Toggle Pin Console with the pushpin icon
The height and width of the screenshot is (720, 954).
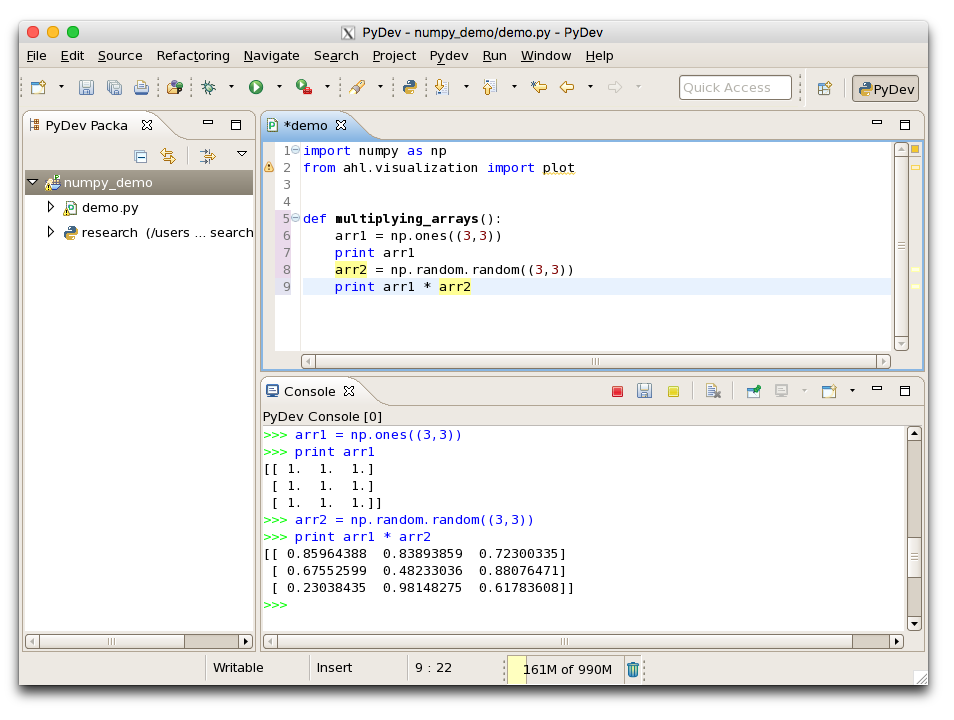click(x=753, y=391)
